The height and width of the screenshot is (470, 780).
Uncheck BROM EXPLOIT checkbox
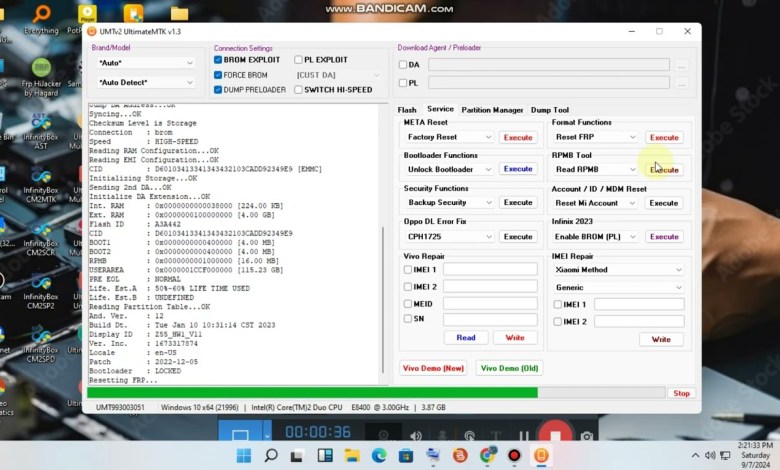tap(218, 60)
